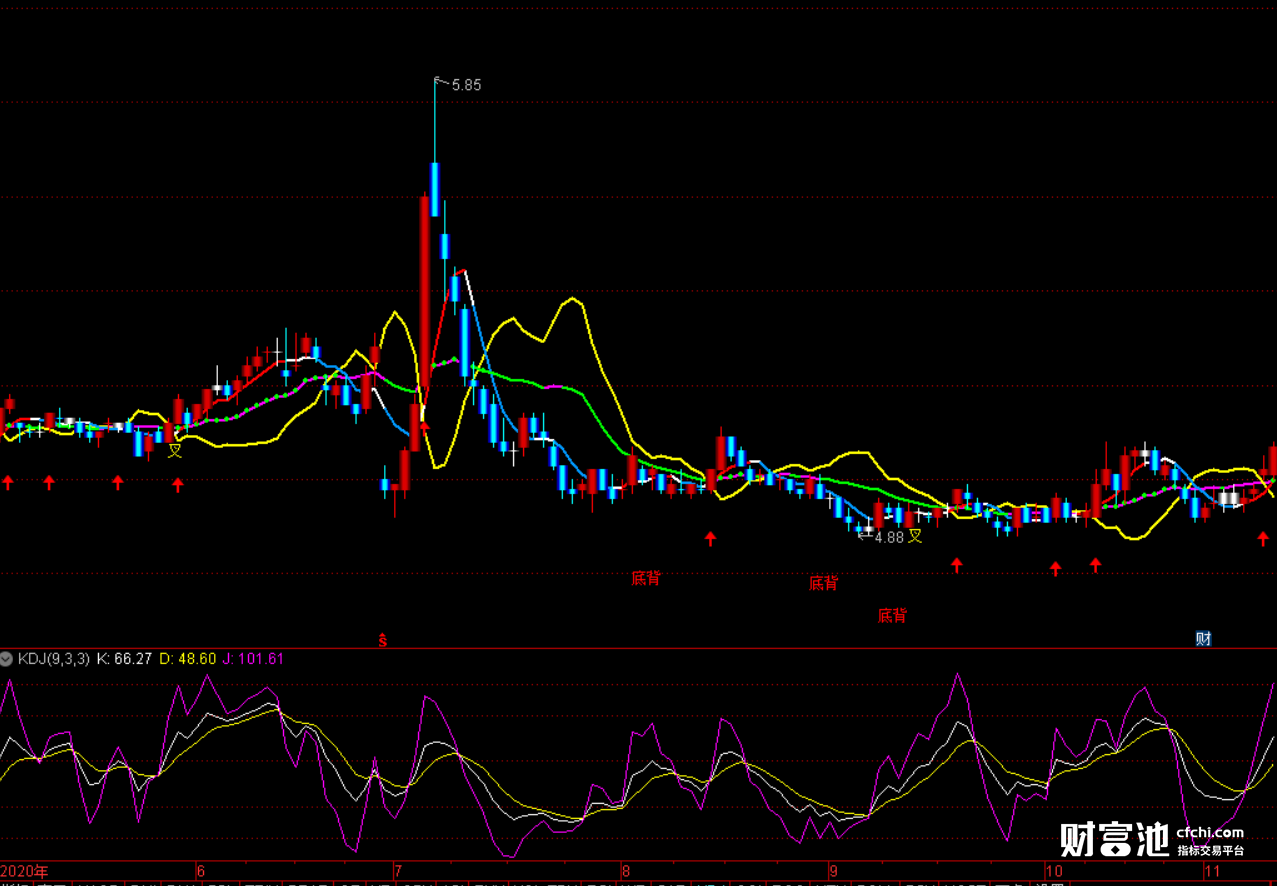Click the K: 66.27 value label
1277x886 pixels.
124,659
